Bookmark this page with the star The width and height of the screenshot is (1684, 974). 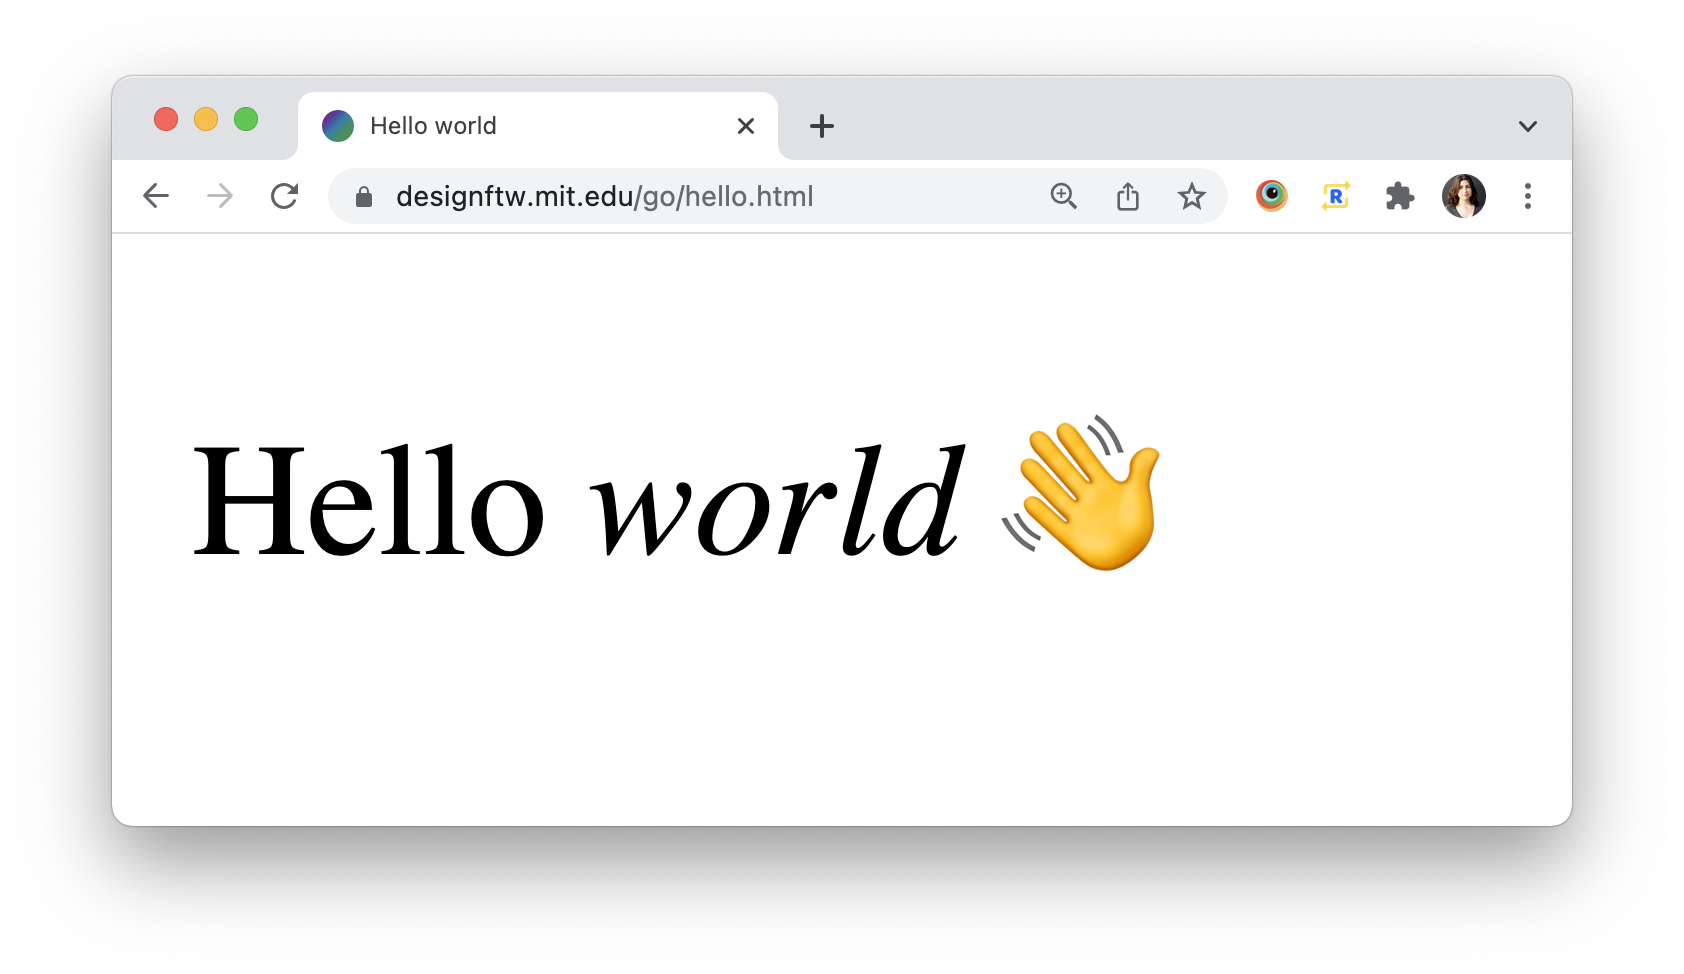click(1191, 196)
